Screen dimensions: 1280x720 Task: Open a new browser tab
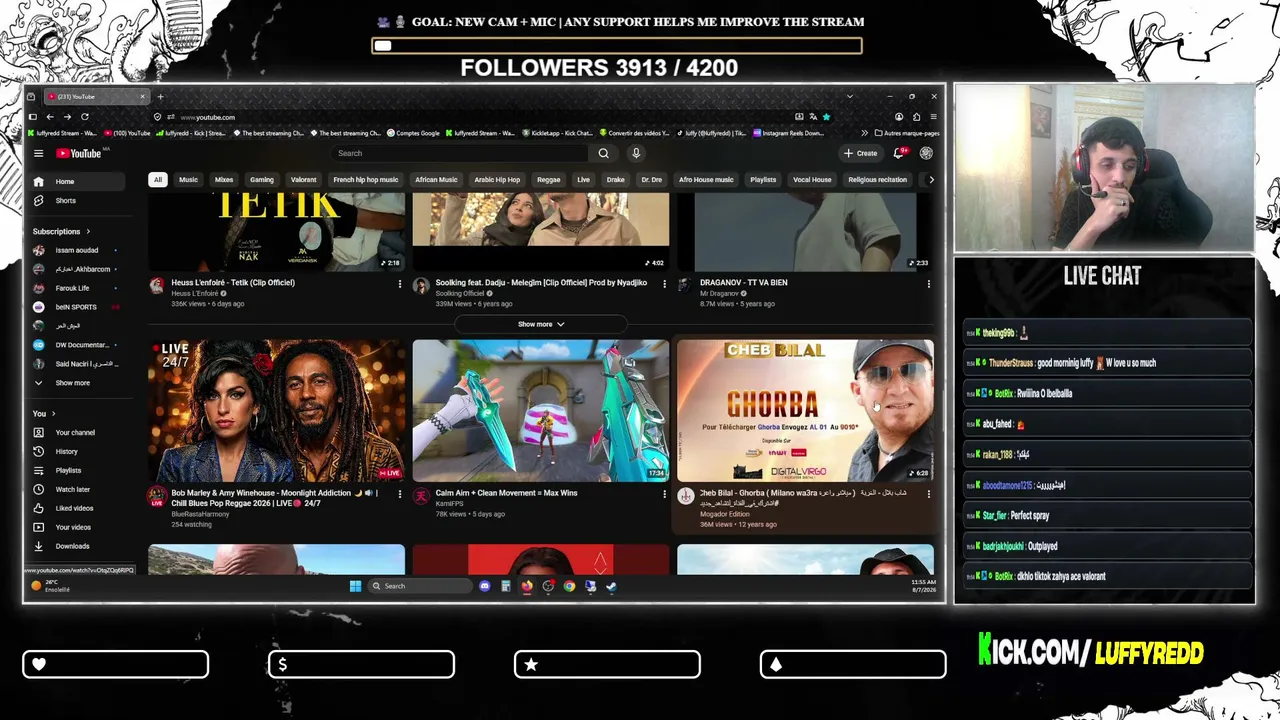click(x=160, y=97)
